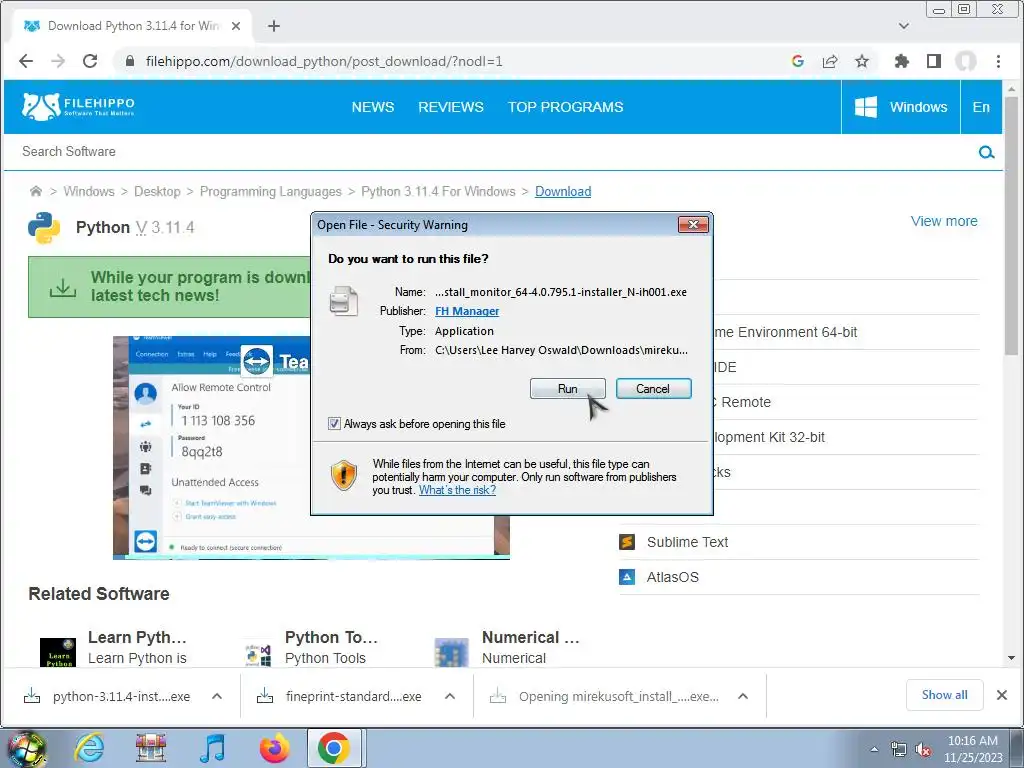This screenshot has width=1024, height=768.
Task: Click the Google icon in the address bar
Action: coord(797,61)
